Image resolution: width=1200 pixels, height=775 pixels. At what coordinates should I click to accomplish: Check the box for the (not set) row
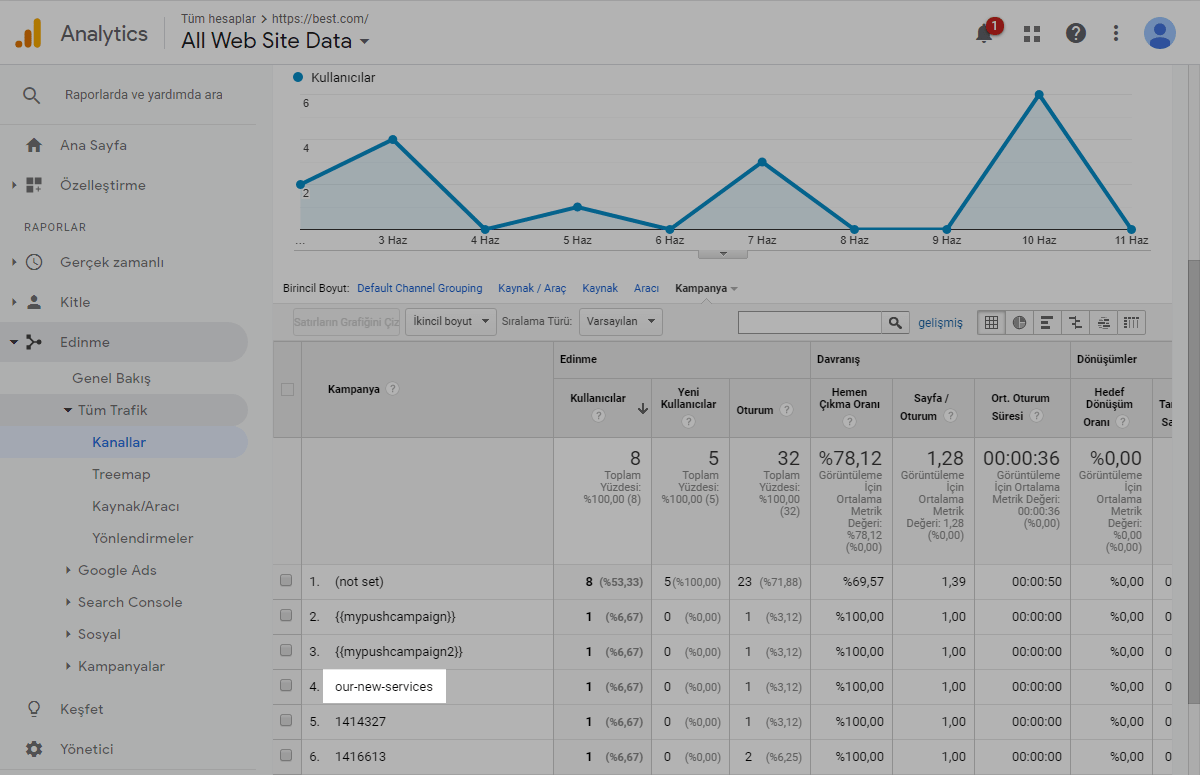point(286,581)
